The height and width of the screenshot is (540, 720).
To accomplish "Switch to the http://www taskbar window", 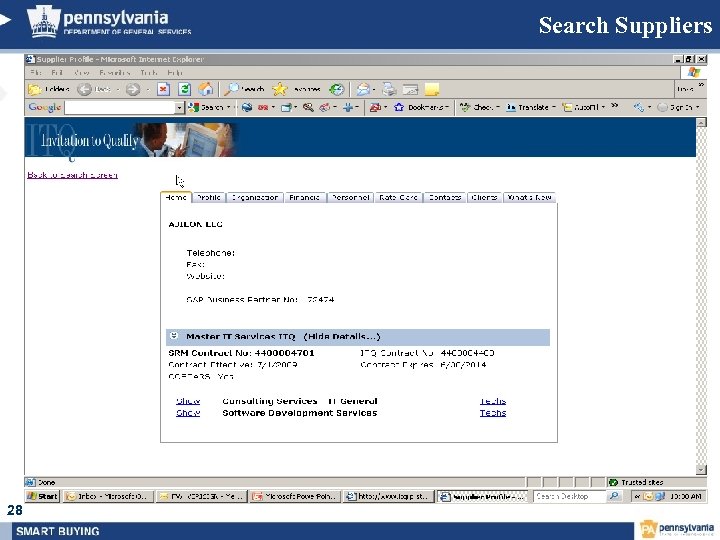I will [388, 496].
